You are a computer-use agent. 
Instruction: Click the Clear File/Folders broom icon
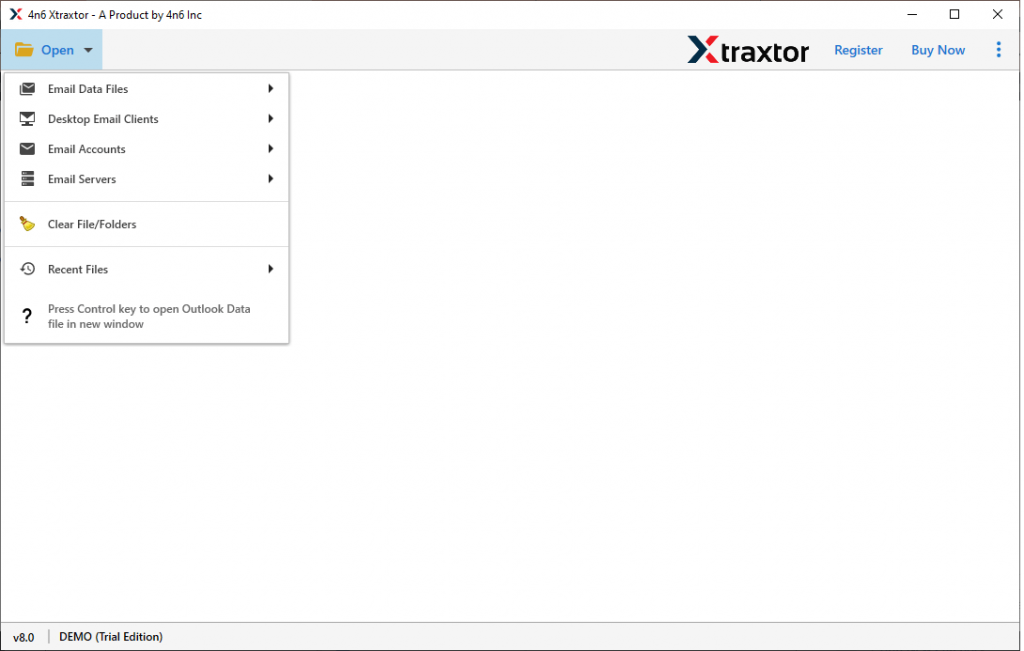[26, 223]
